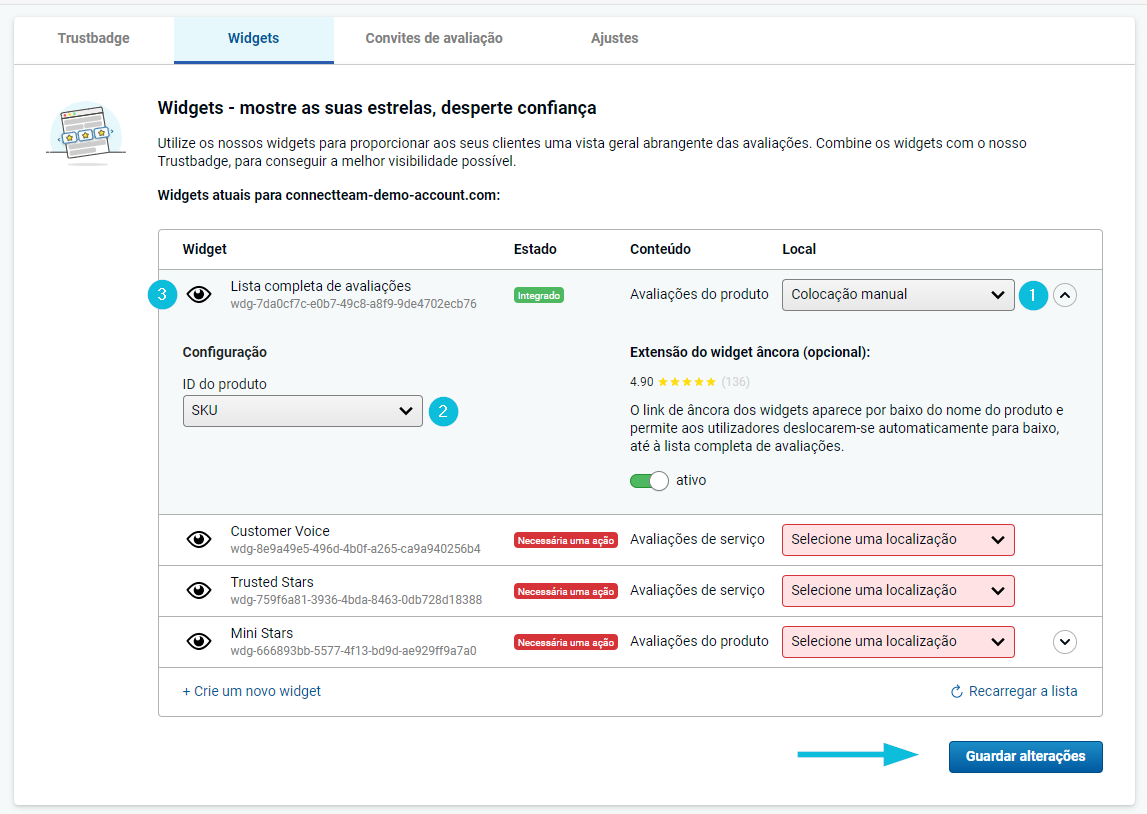This screenshot has height=814, width=1147.
Task: Select a location for Trusted Stars
Action: (x=898, y=591)
